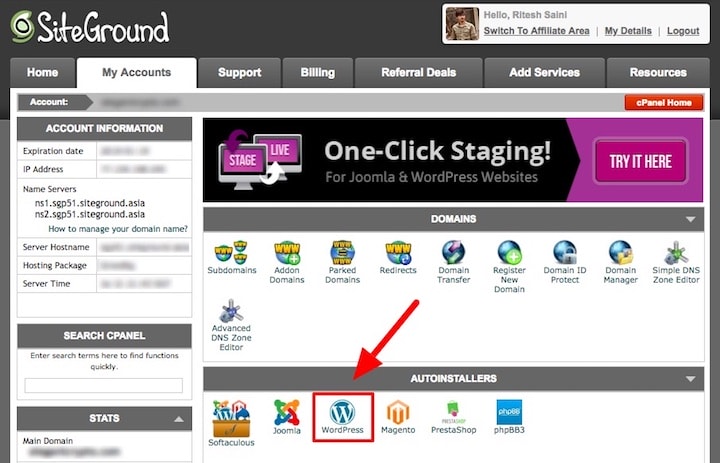The width and height of the screenshot is (720, 463).
Task: Launch the Joomla autoinstaller
Action: tap(287, 417)
